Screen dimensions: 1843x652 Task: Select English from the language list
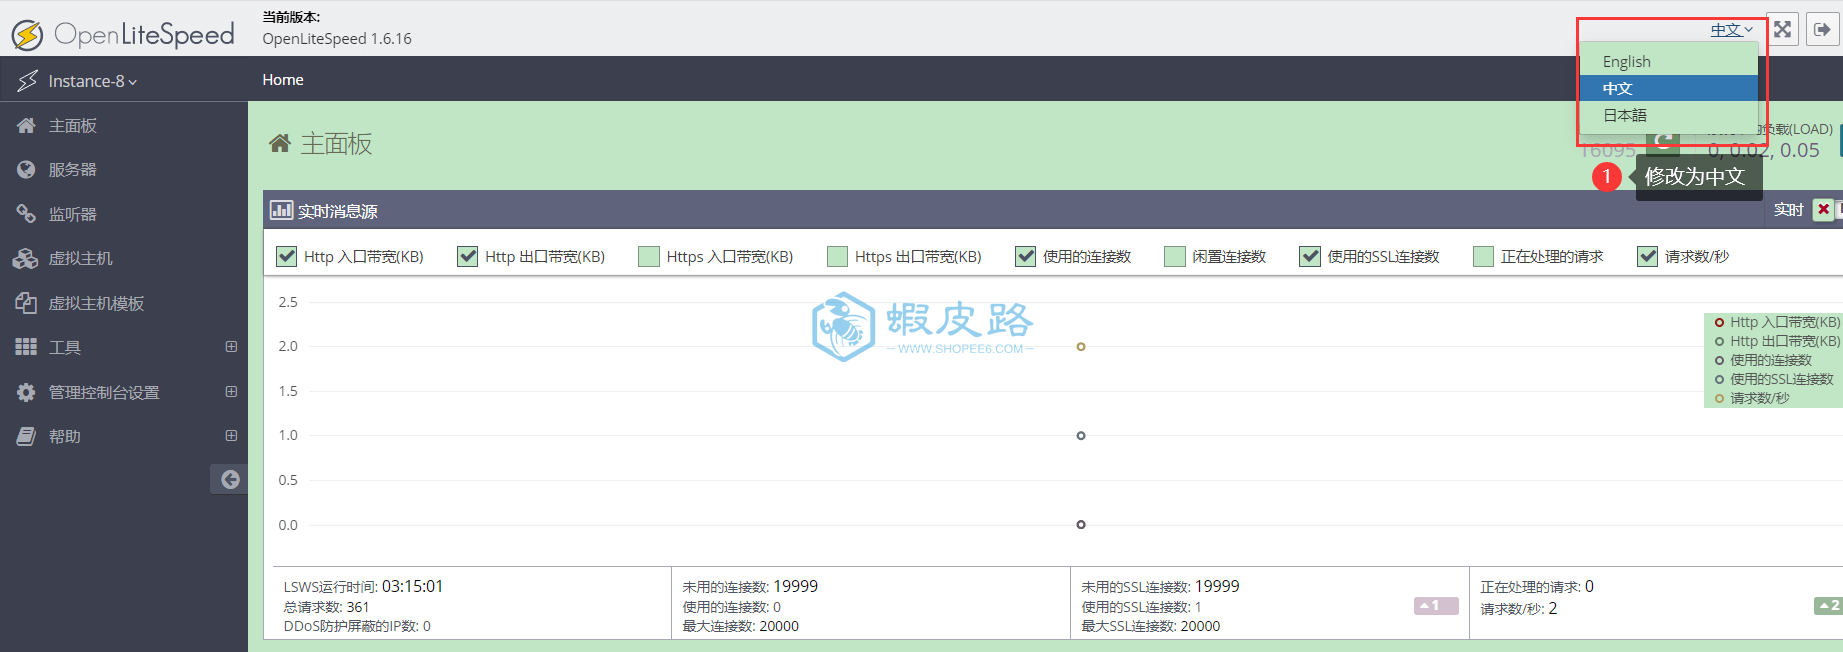(1669, 61)
